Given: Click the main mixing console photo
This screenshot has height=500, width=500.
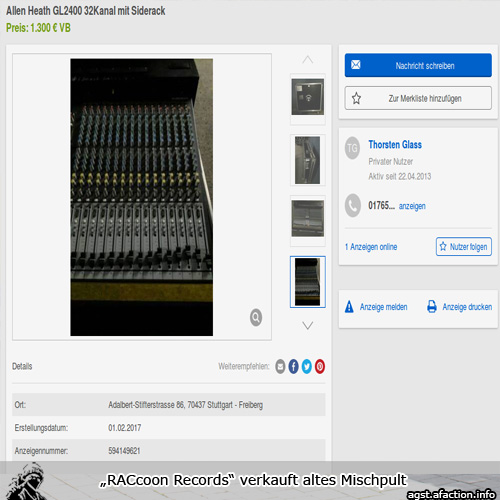Looking at the screenshot, I should [x=142, y=197].
